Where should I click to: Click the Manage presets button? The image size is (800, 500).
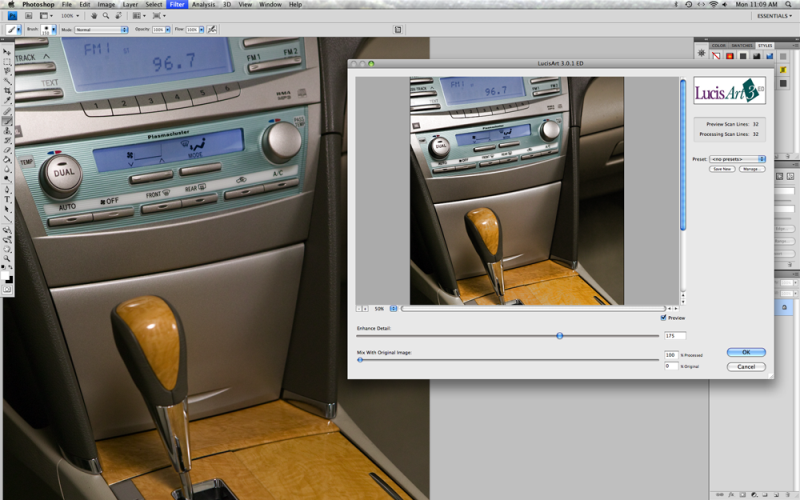(752, 169)
